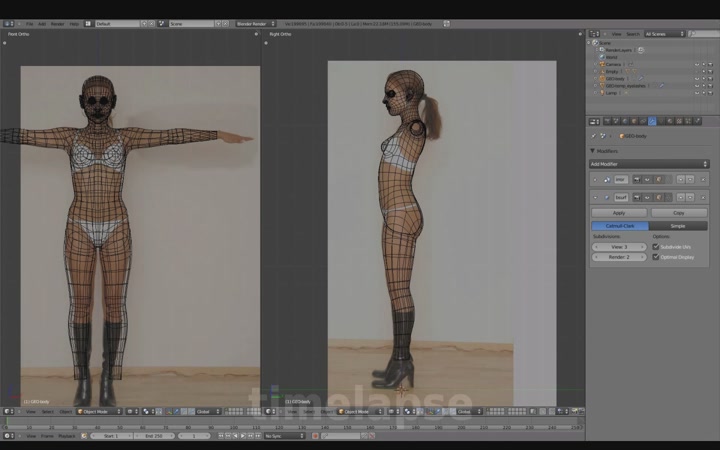The width and height of the screenshot is (720, 450).
Task: Open the Frame menu in timeline
Action: point(47,436)
